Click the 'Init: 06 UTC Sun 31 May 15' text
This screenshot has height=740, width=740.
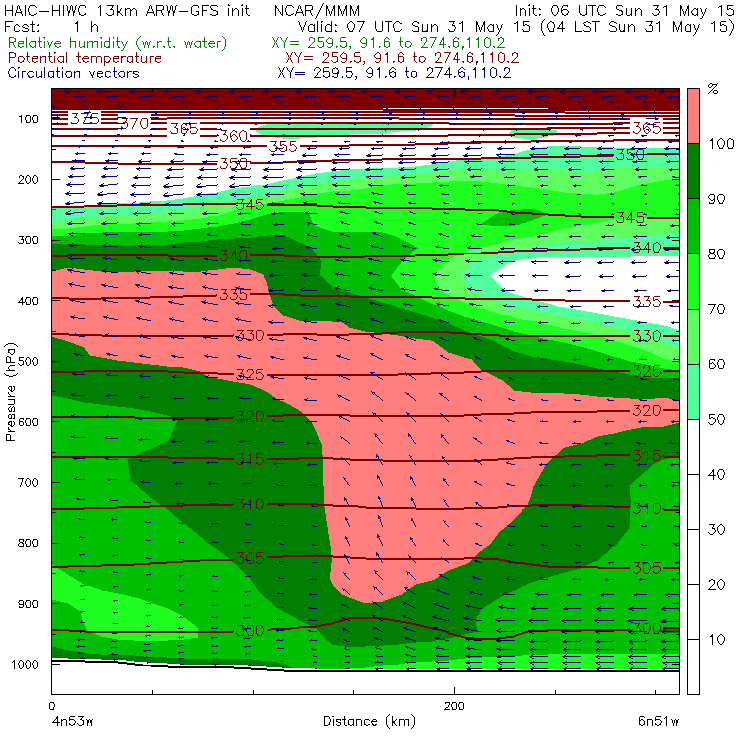point(624,11)
